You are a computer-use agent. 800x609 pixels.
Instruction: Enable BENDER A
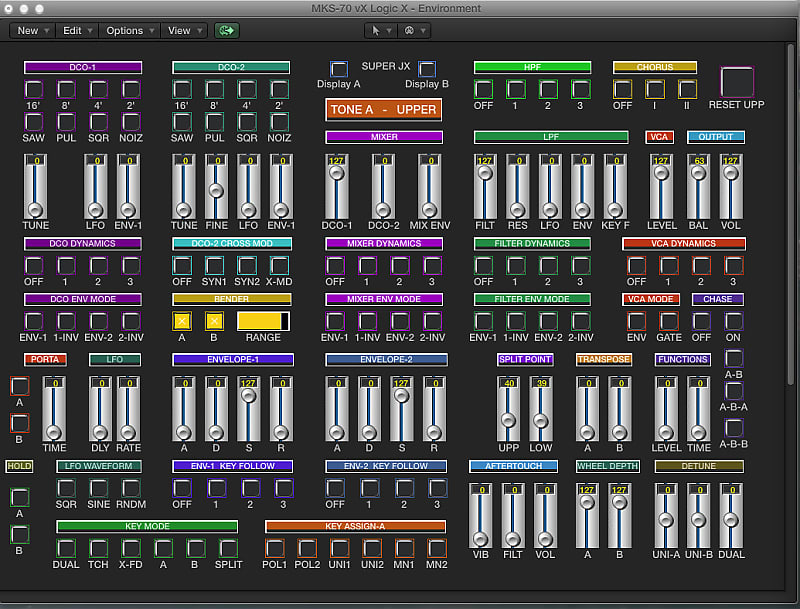(180, 322)
